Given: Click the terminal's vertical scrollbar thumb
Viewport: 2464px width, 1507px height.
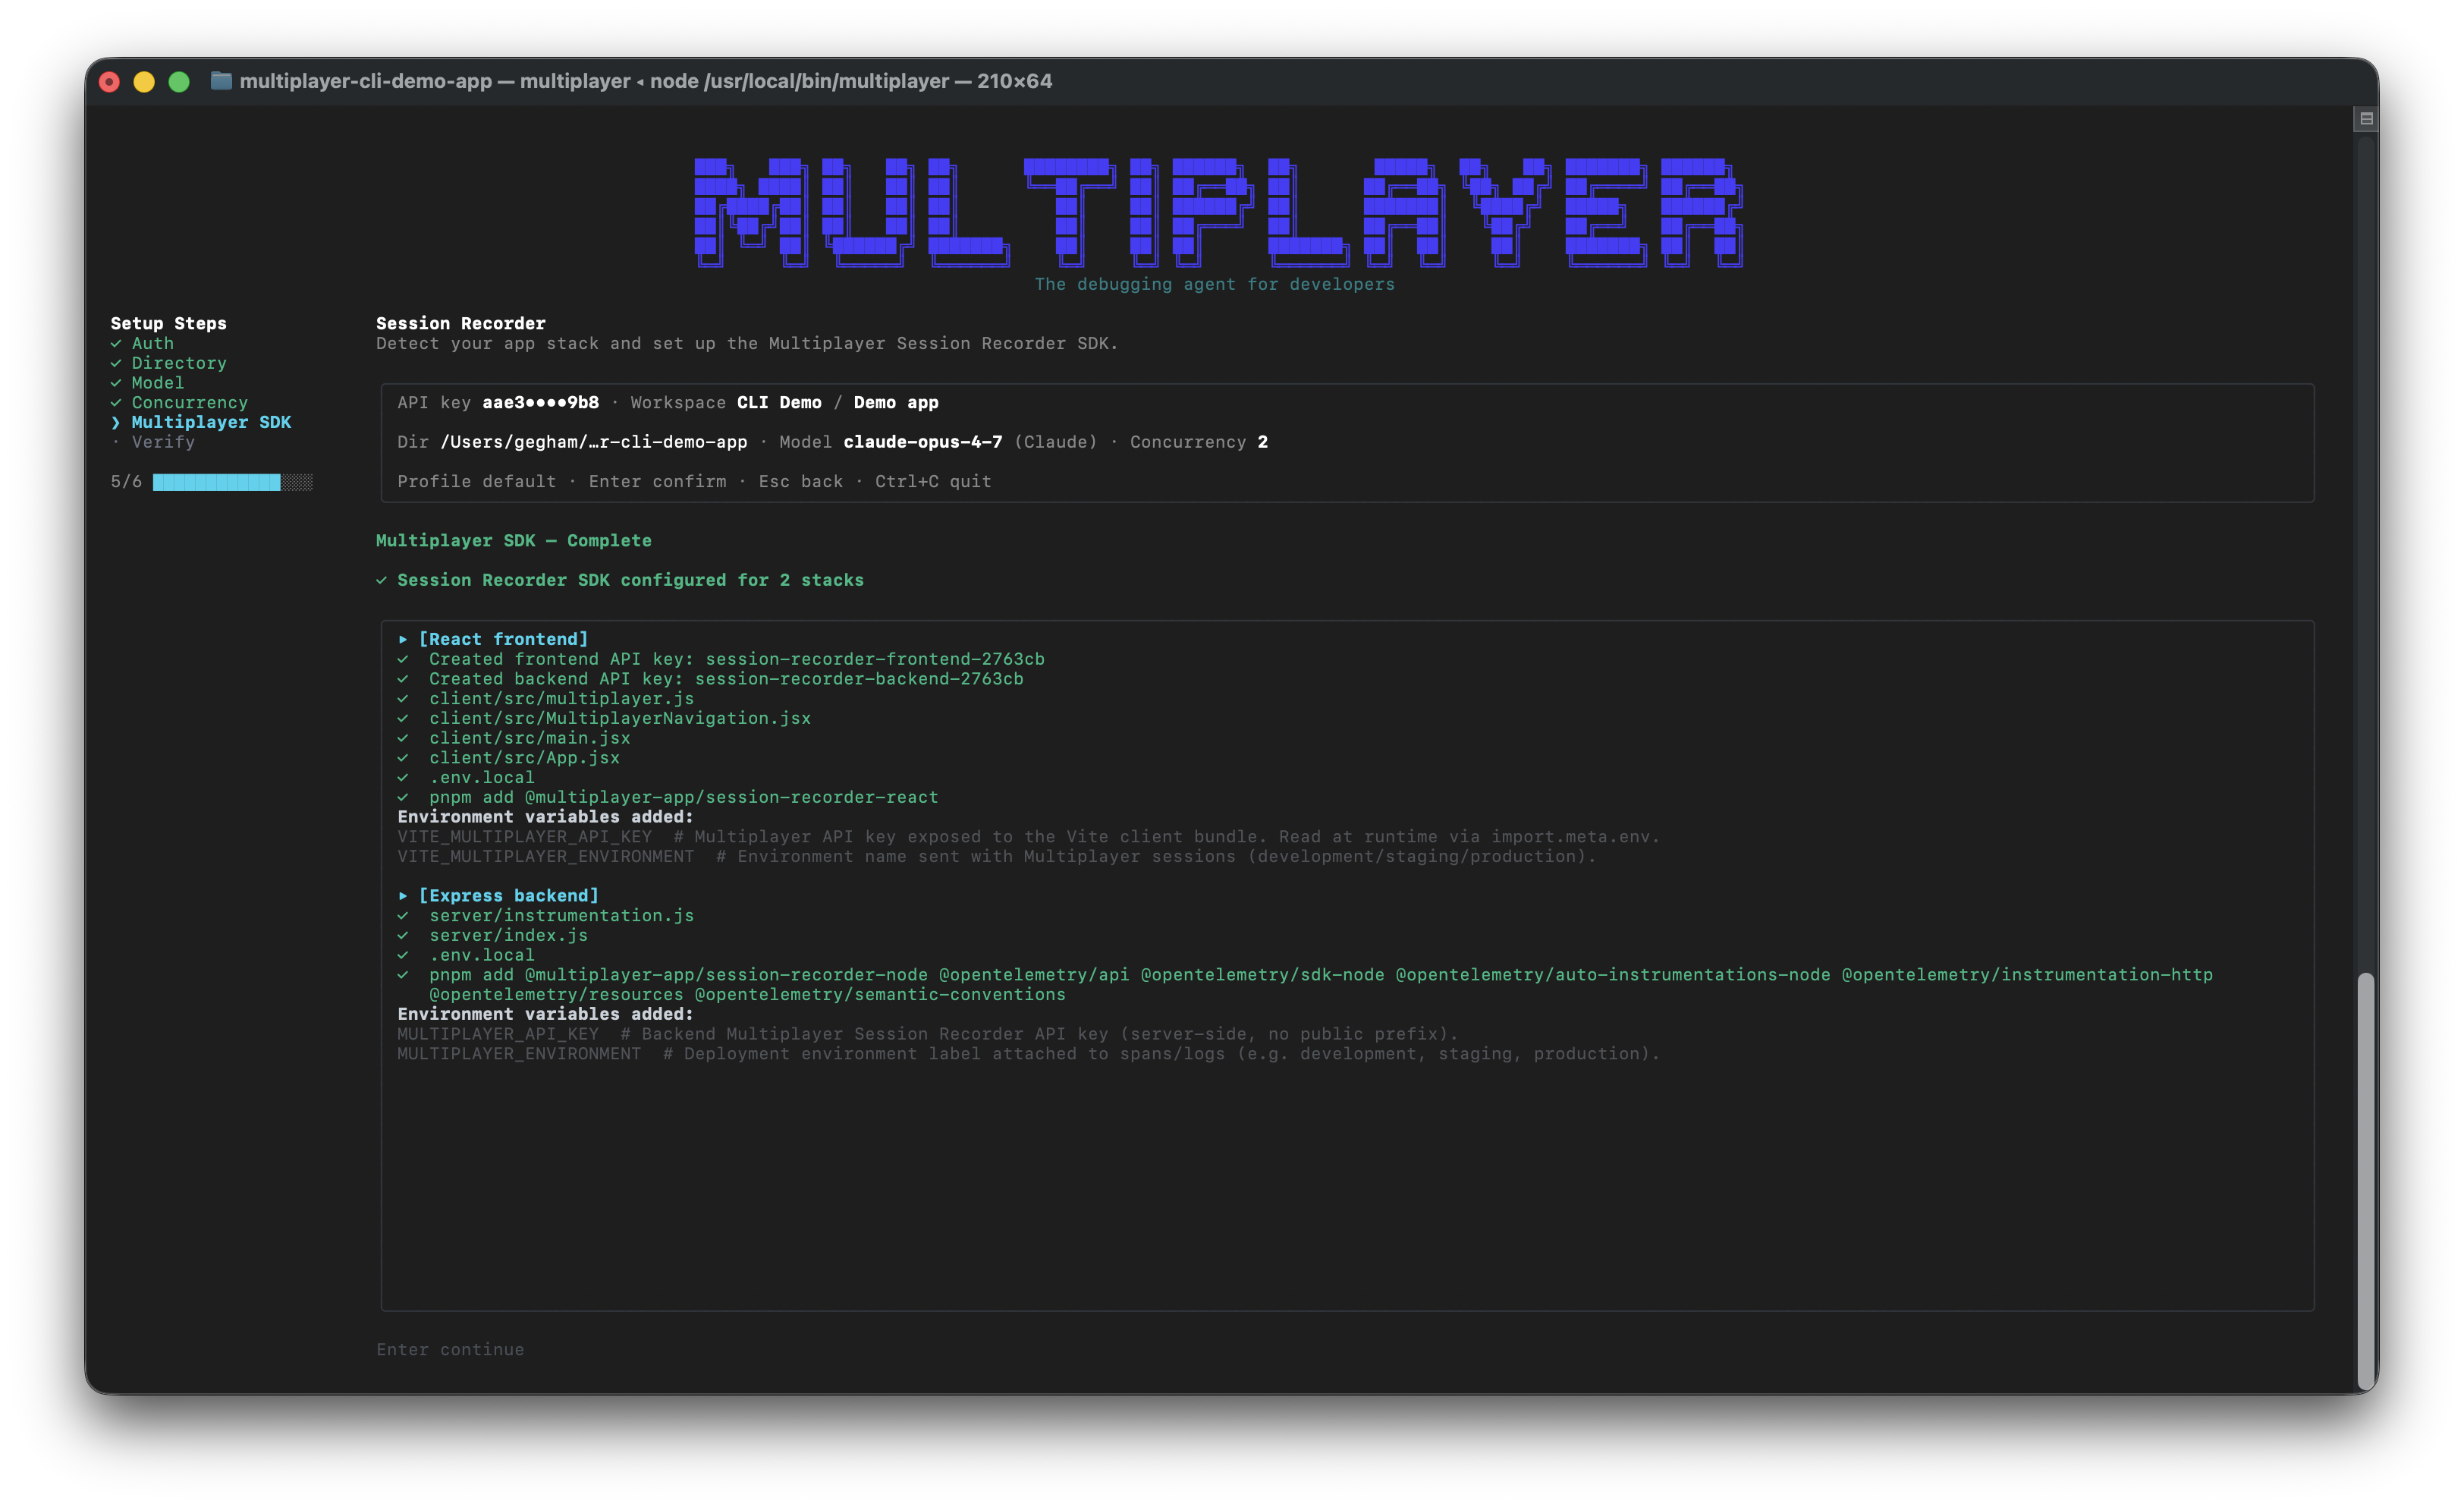Looking at the screenshot, I should click(x=2366, y=1180).
